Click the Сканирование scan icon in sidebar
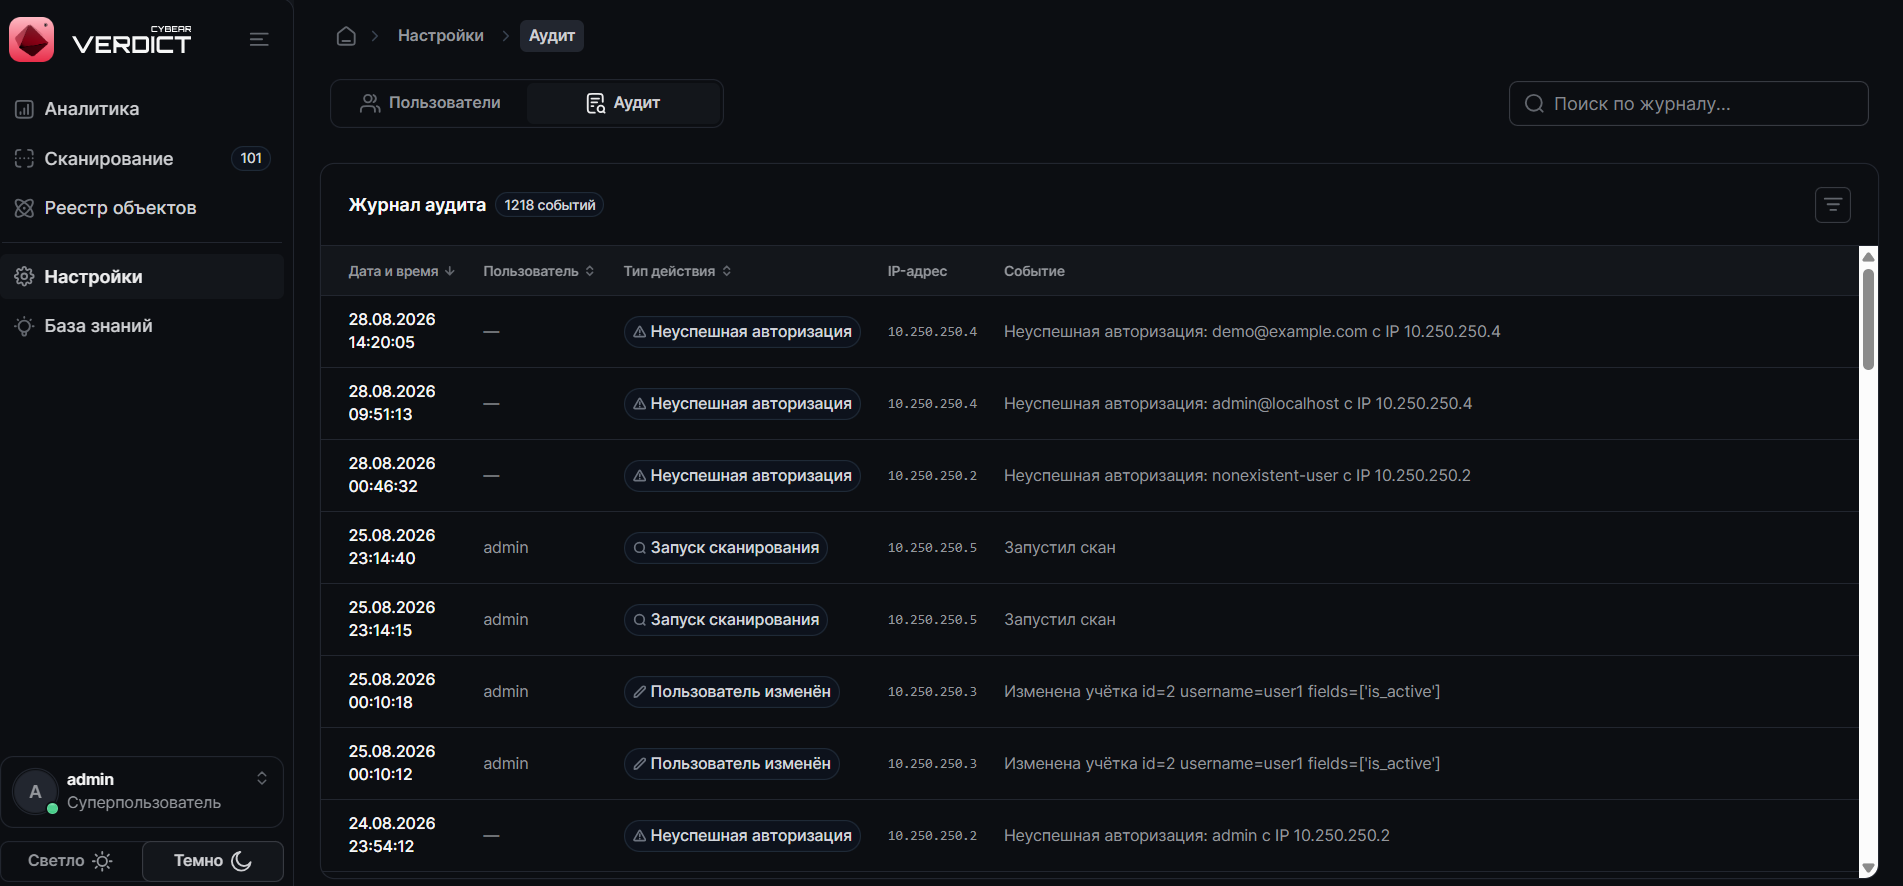Screen dimensions: 1903x886 24,159
